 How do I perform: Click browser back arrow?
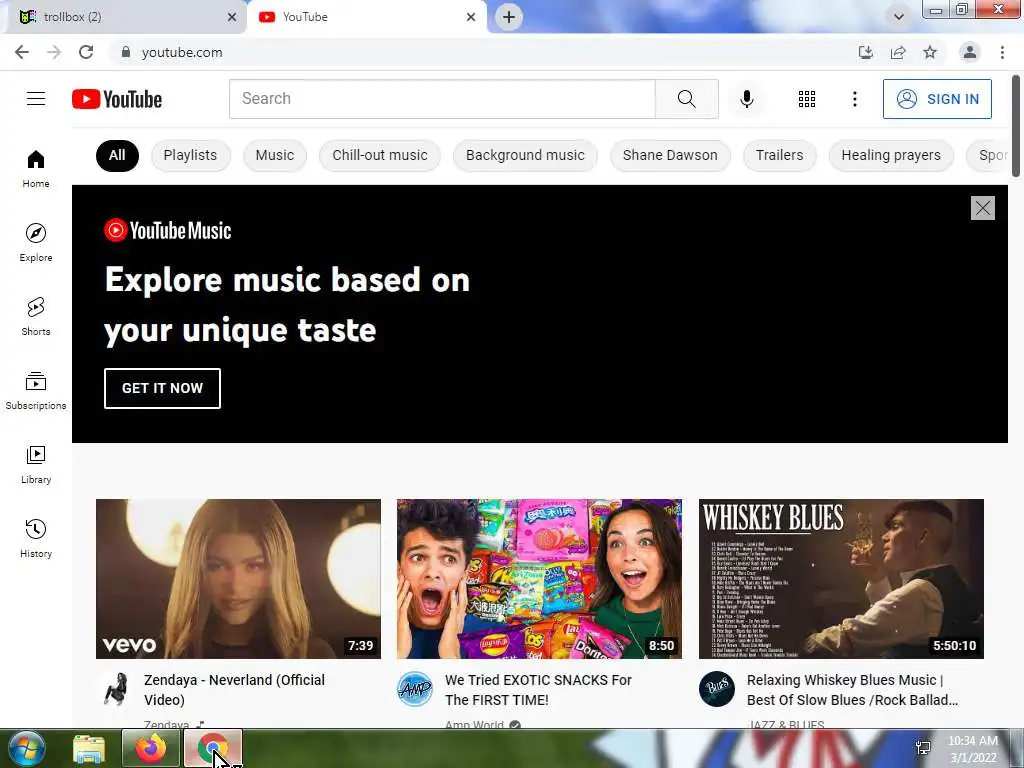click(22, 52)
